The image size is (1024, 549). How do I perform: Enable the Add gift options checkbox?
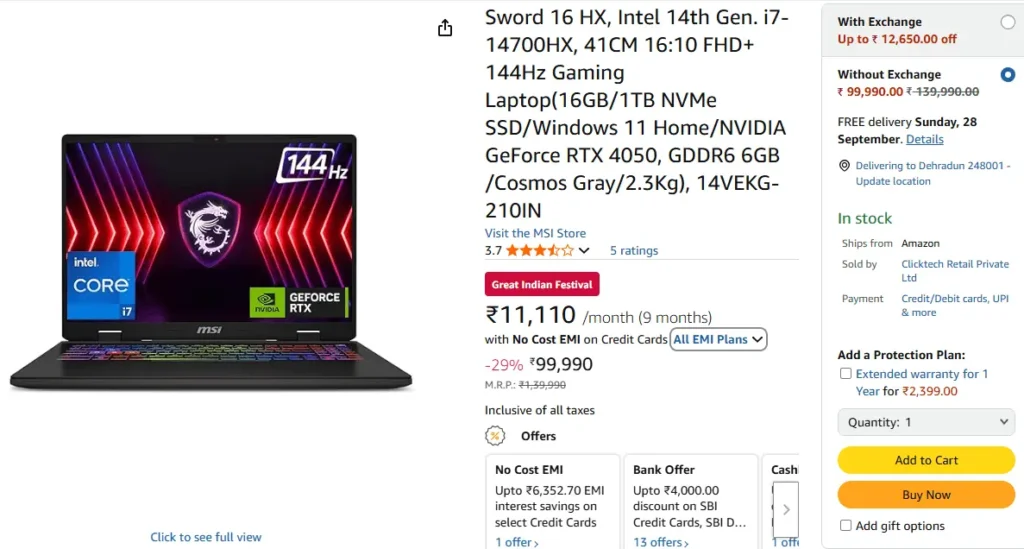(846, 526)
